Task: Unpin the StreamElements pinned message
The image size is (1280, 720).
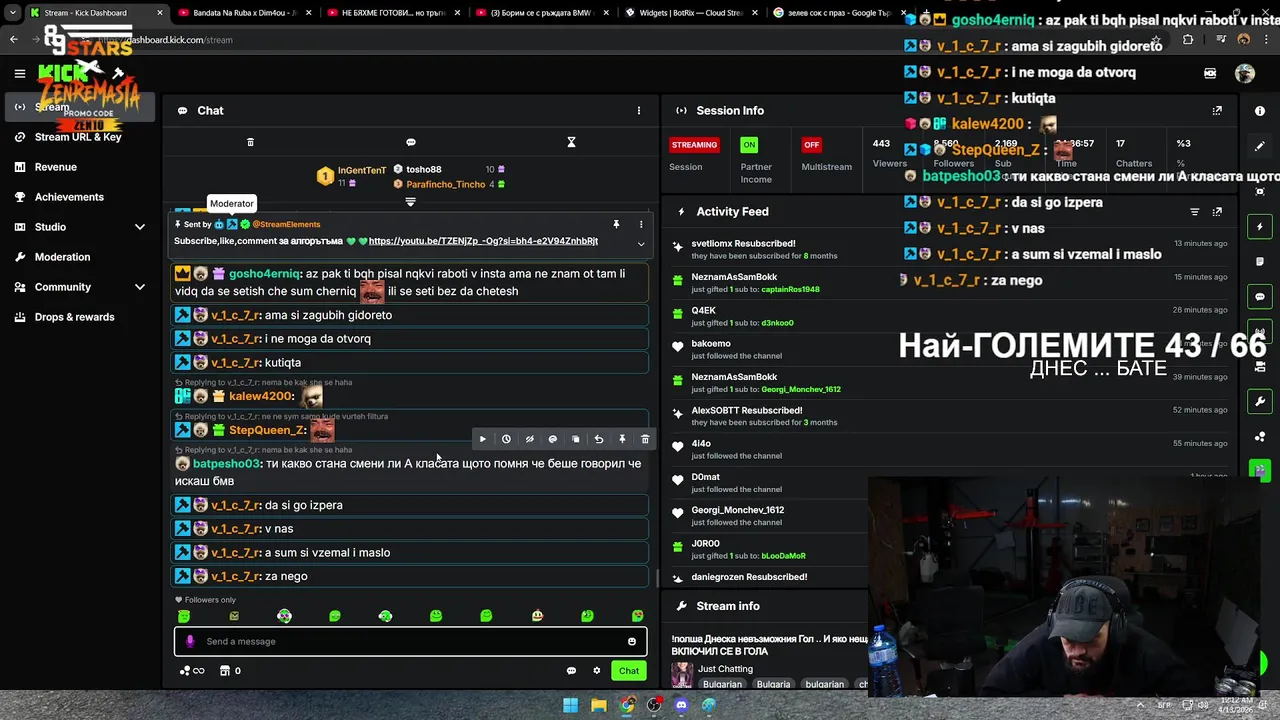Action: (x=616, y=224)
